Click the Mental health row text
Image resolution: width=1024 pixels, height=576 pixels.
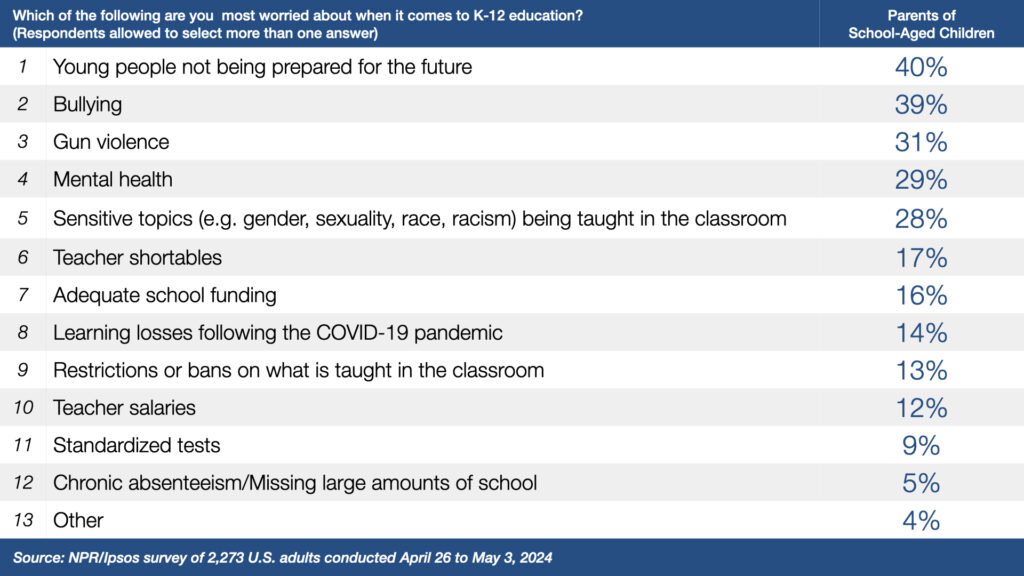tap(113, 179)
